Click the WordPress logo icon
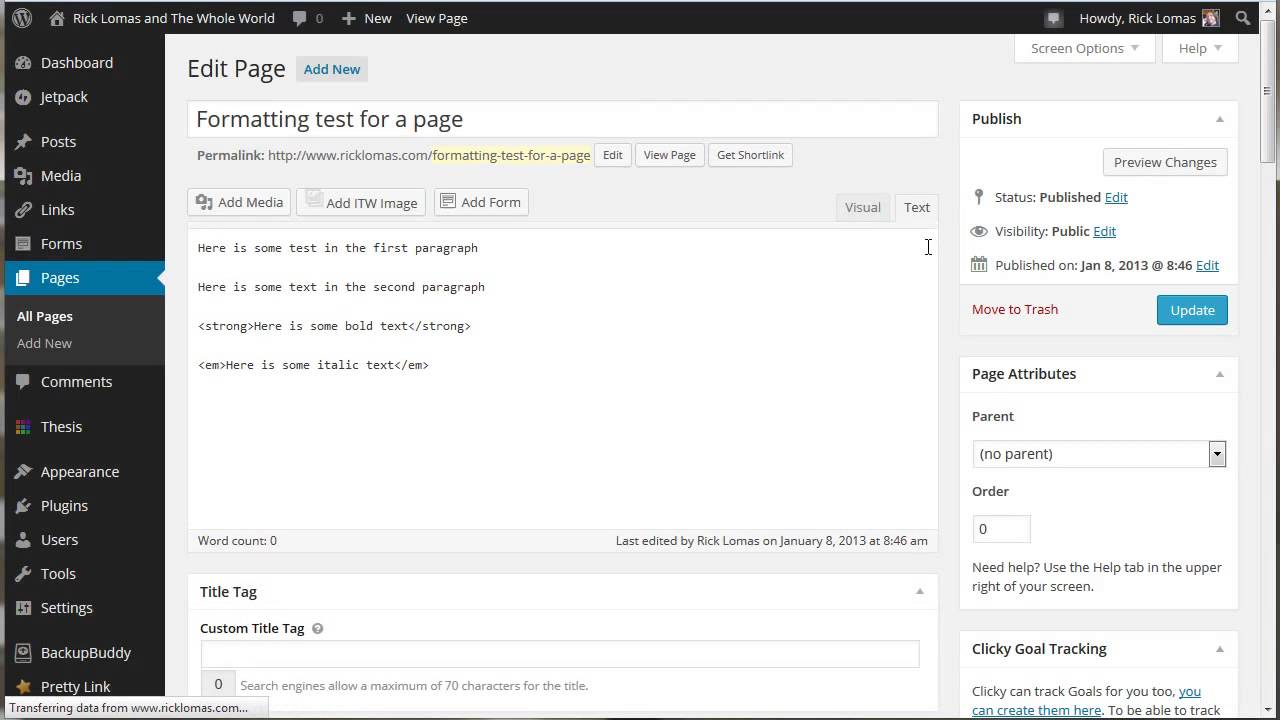This screenshot has height=720, width=1280. pyautogui.click(x=21, y=18)
